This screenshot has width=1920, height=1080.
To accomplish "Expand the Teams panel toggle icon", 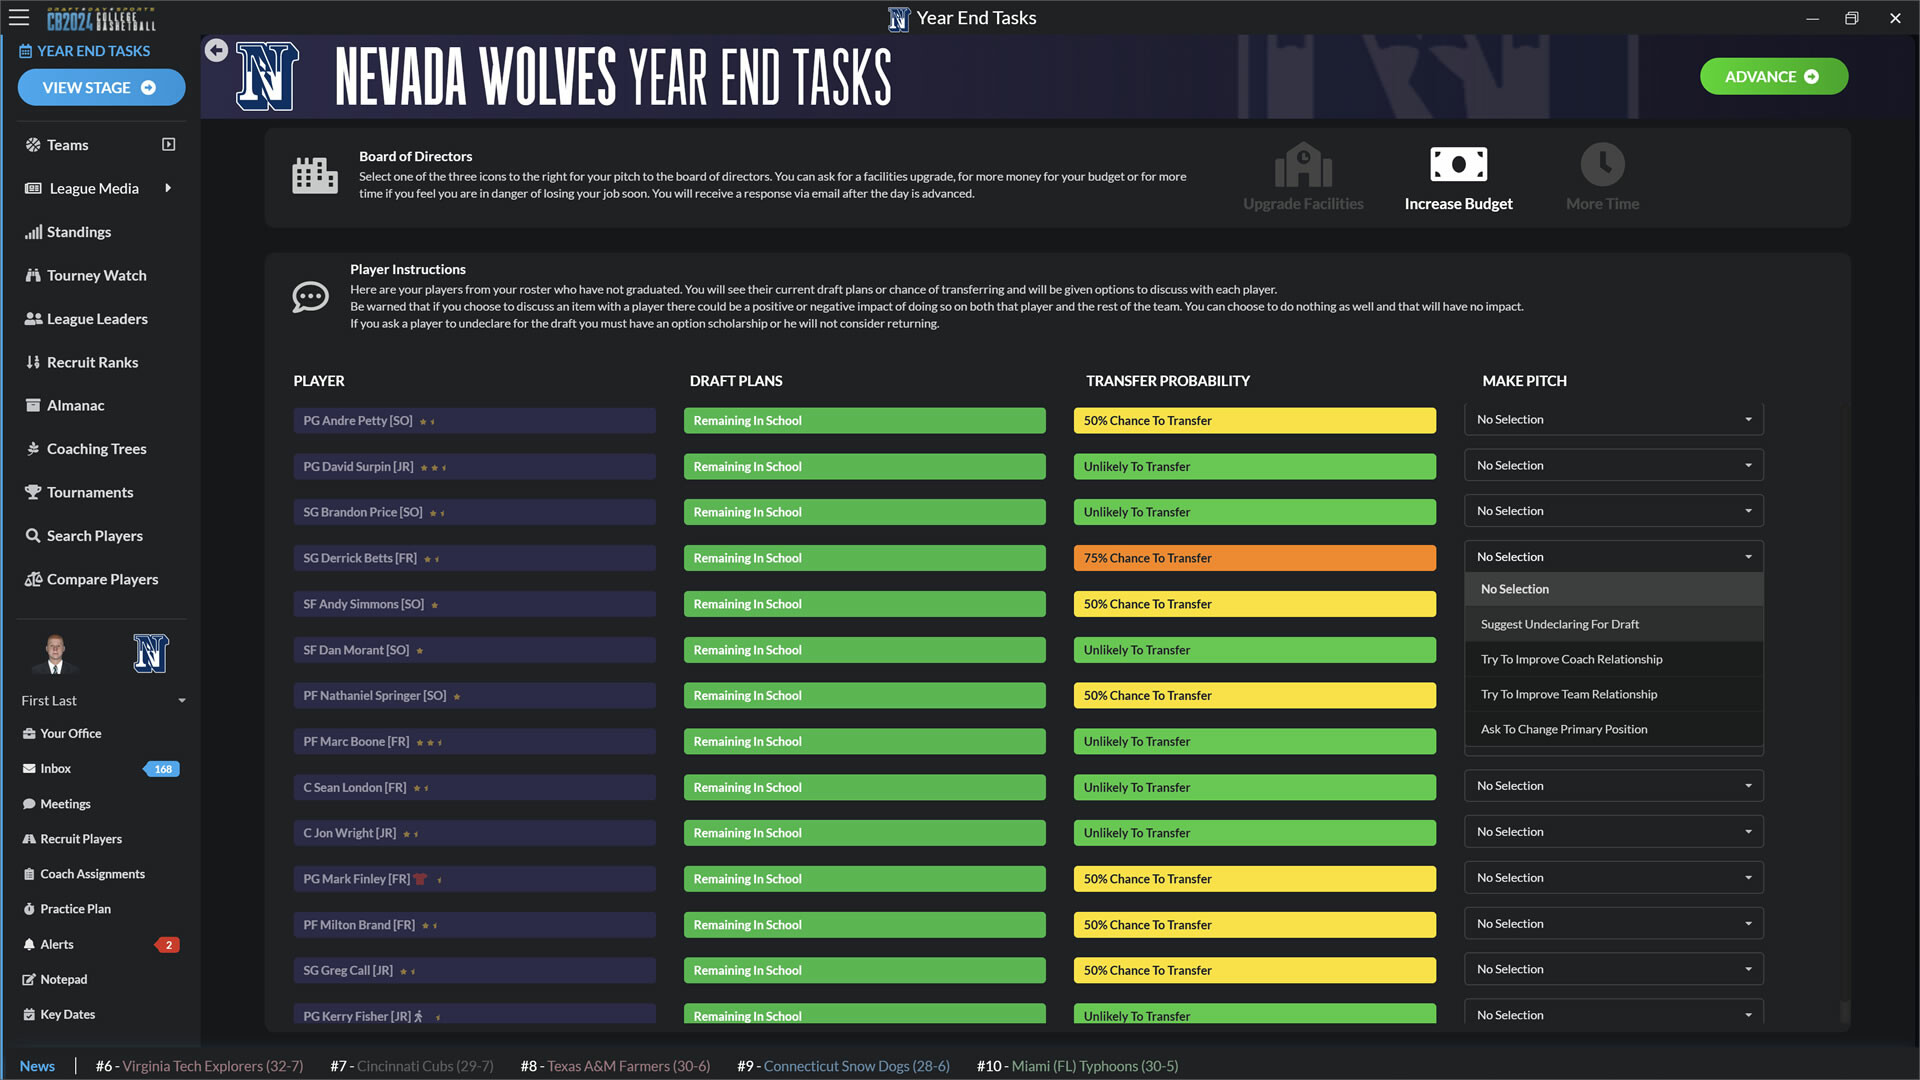I will tap(168, 145).
